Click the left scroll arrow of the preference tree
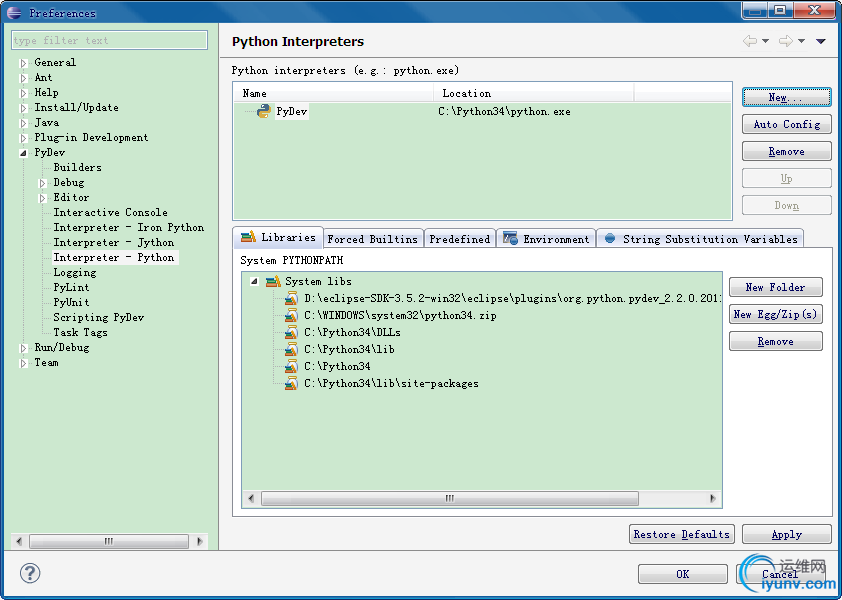This screenshot has width=842, height=600. (19, 541)
